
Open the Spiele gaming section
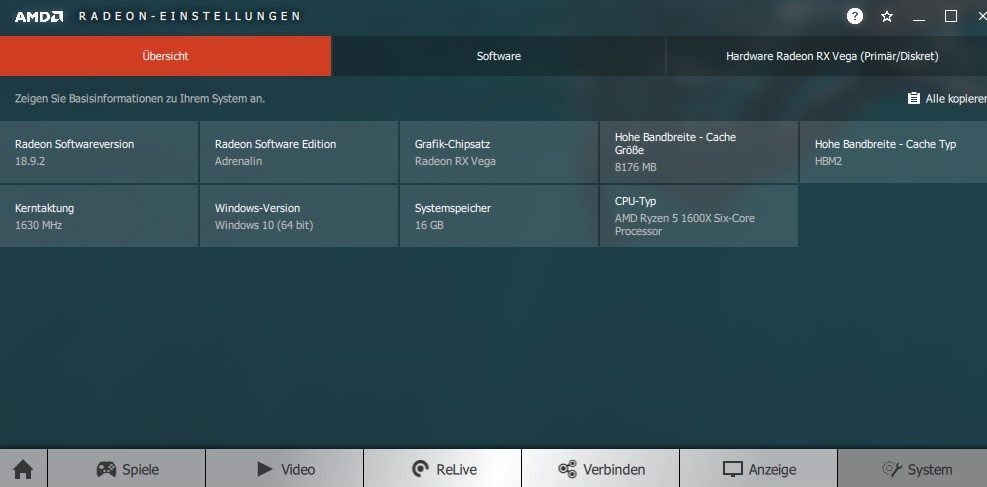[x=127, y=469]
